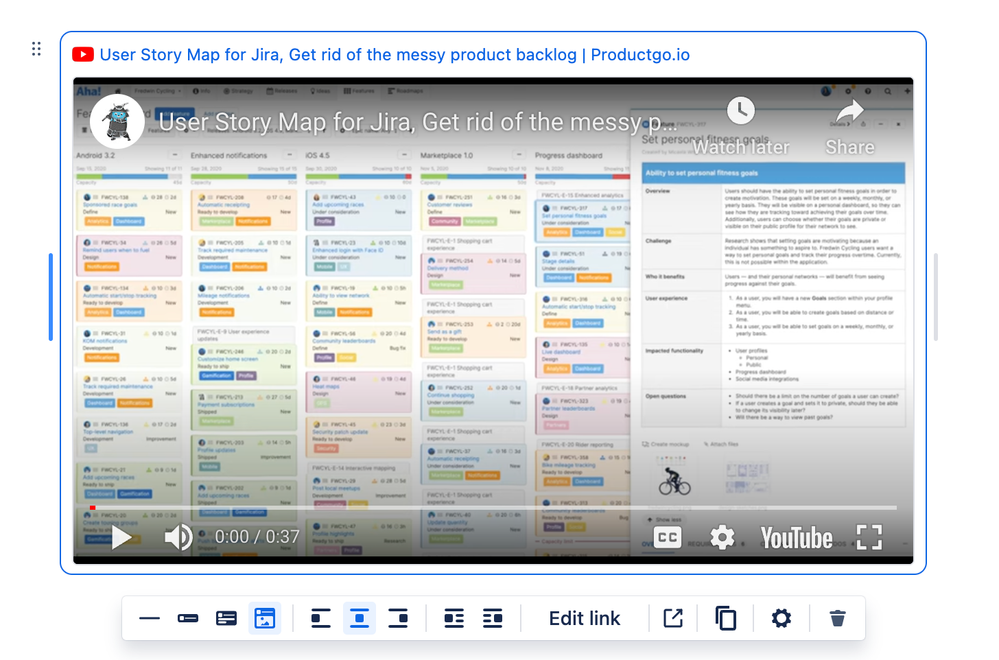Toggle closed captions CC
Screen dimensions: 999x660
[x=667, y=538]
